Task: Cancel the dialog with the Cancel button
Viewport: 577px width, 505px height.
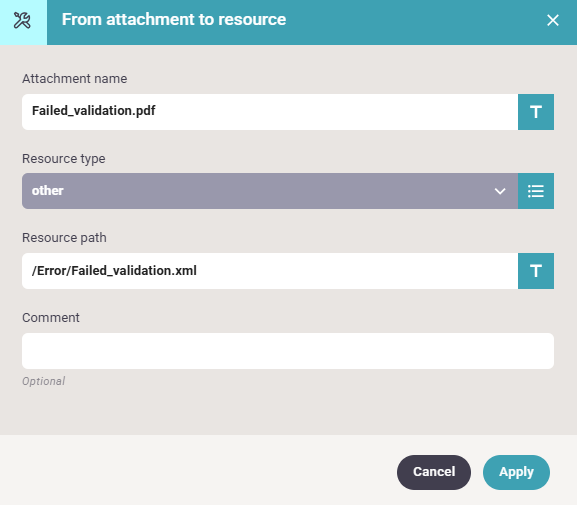Action: tap(434, 472)
